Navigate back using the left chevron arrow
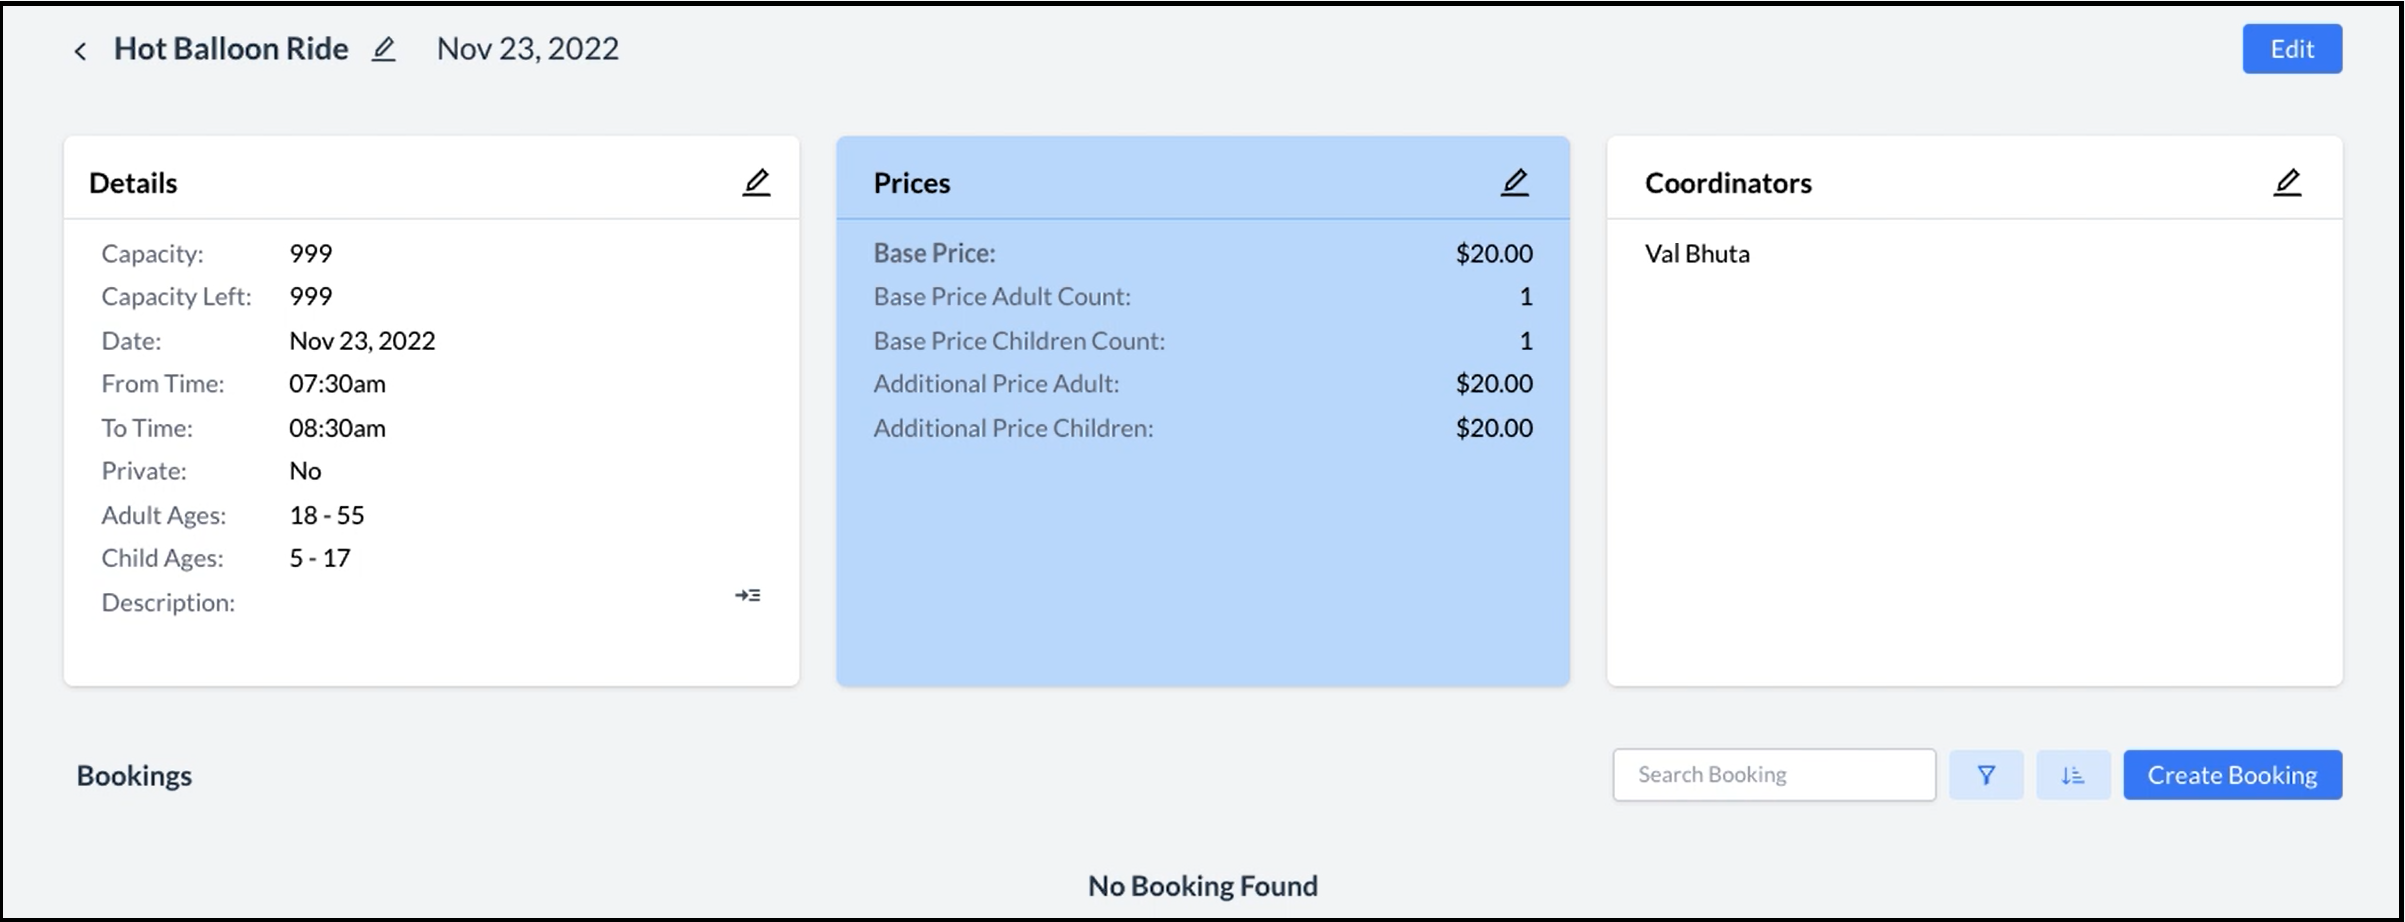This screenshot has height=922, width=2405. click(x=80, y=49)
